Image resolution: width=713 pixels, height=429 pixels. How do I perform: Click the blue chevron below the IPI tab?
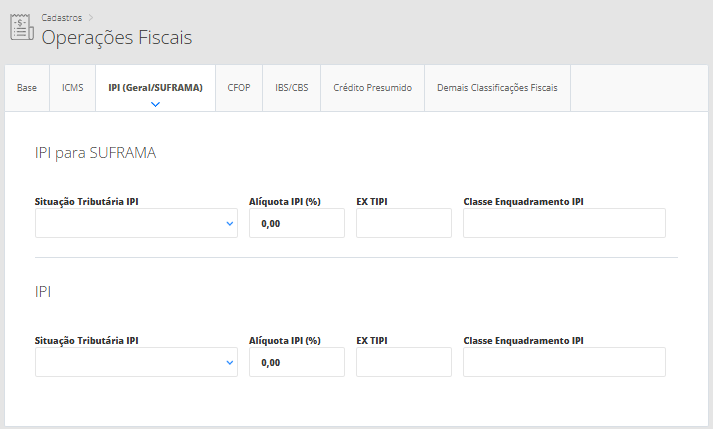pos(155,103)
